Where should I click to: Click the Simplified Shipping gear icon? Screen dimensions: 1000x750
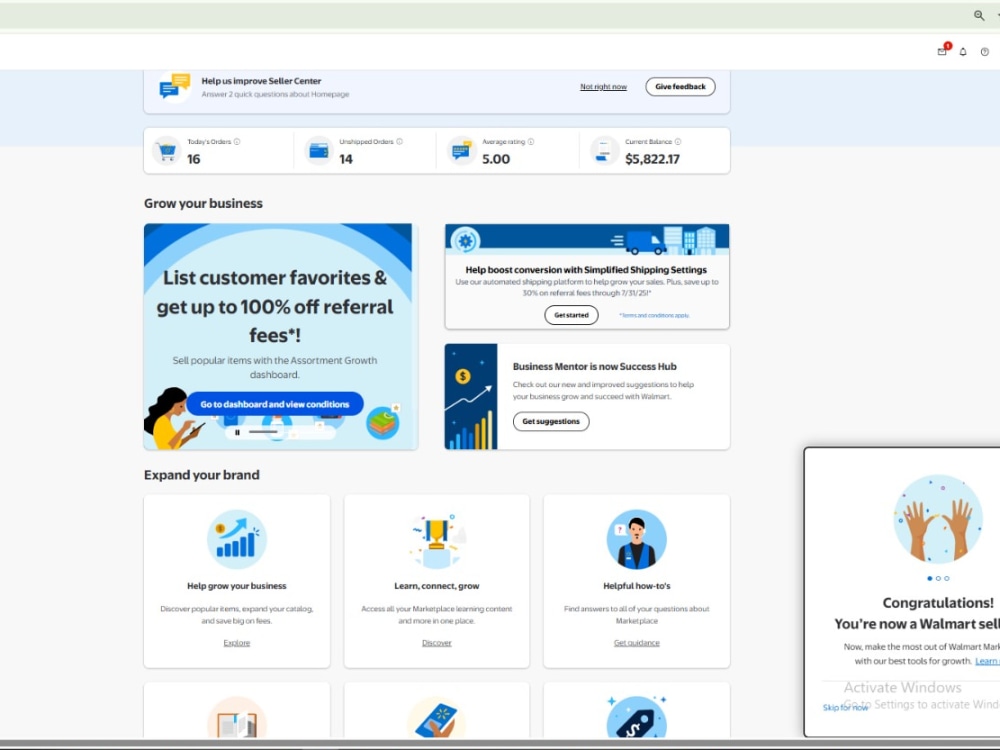(466, 241)
